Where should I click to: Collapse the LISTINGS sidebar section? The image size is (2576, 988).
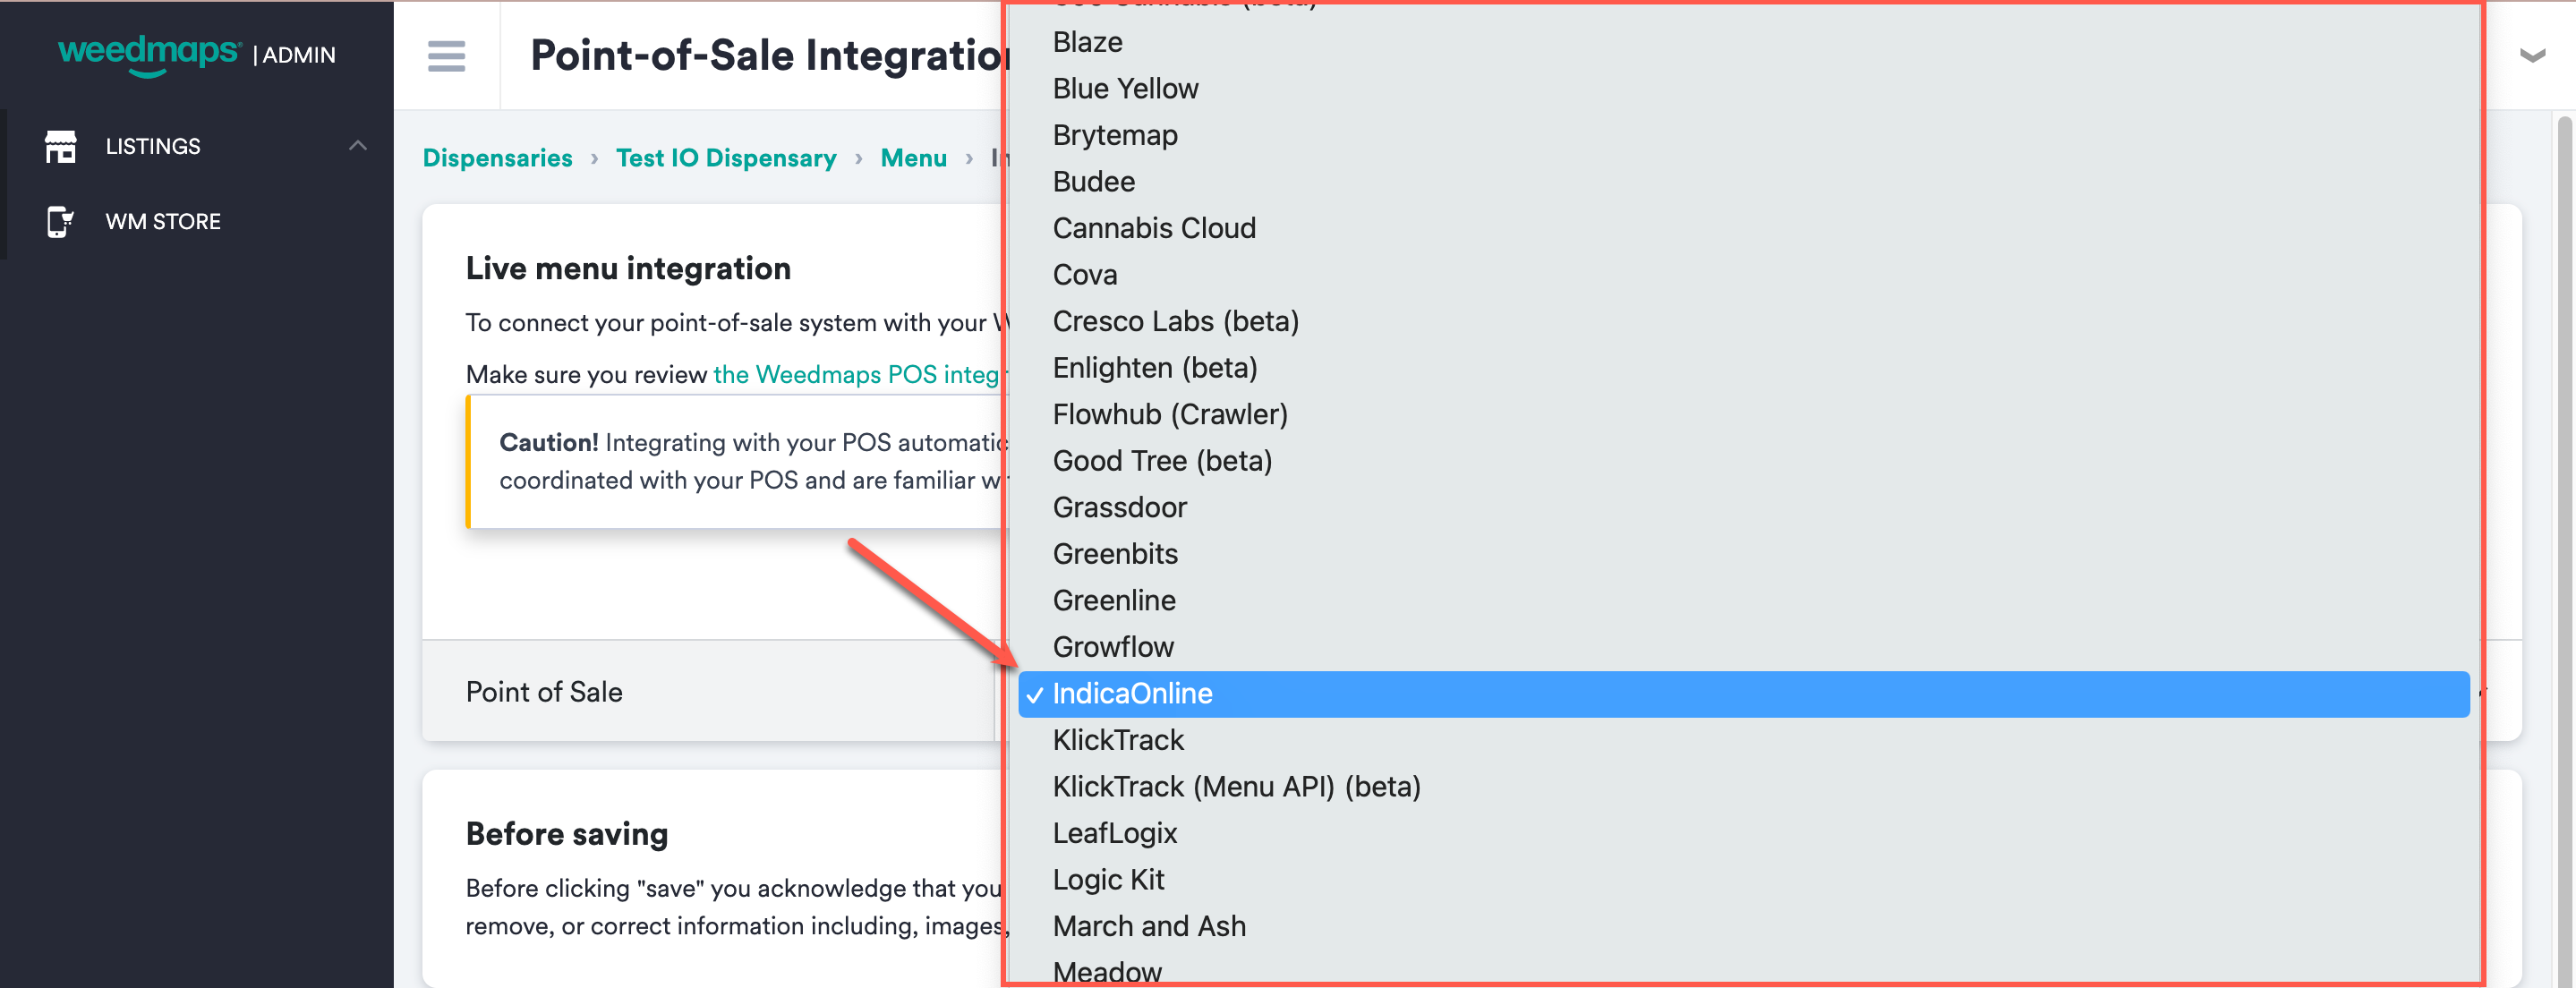click(x=358, y=145)
